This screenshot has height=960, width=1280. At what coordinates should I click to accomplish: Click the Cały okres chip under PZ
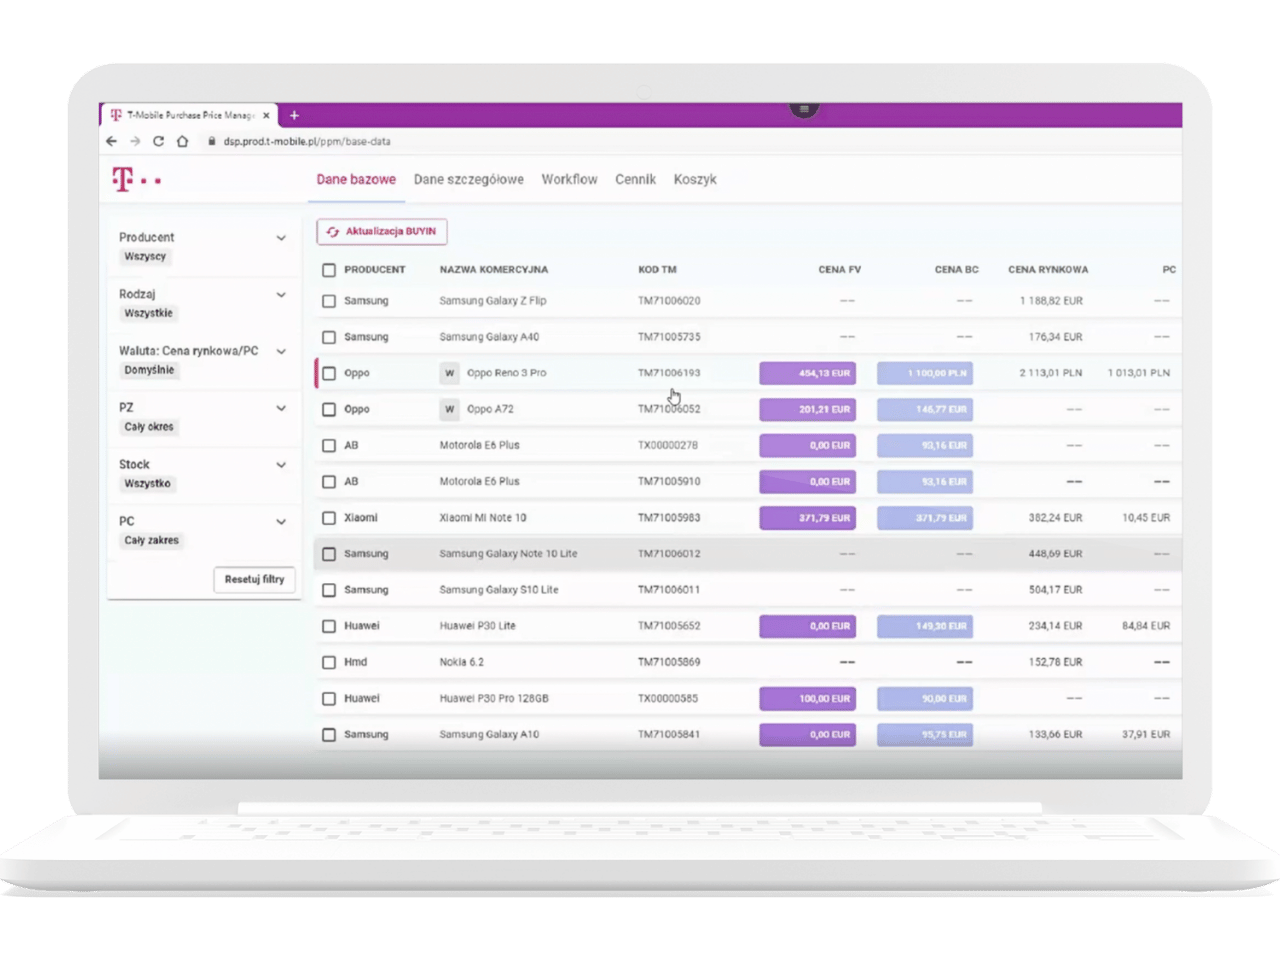click(x=149, y=427)
